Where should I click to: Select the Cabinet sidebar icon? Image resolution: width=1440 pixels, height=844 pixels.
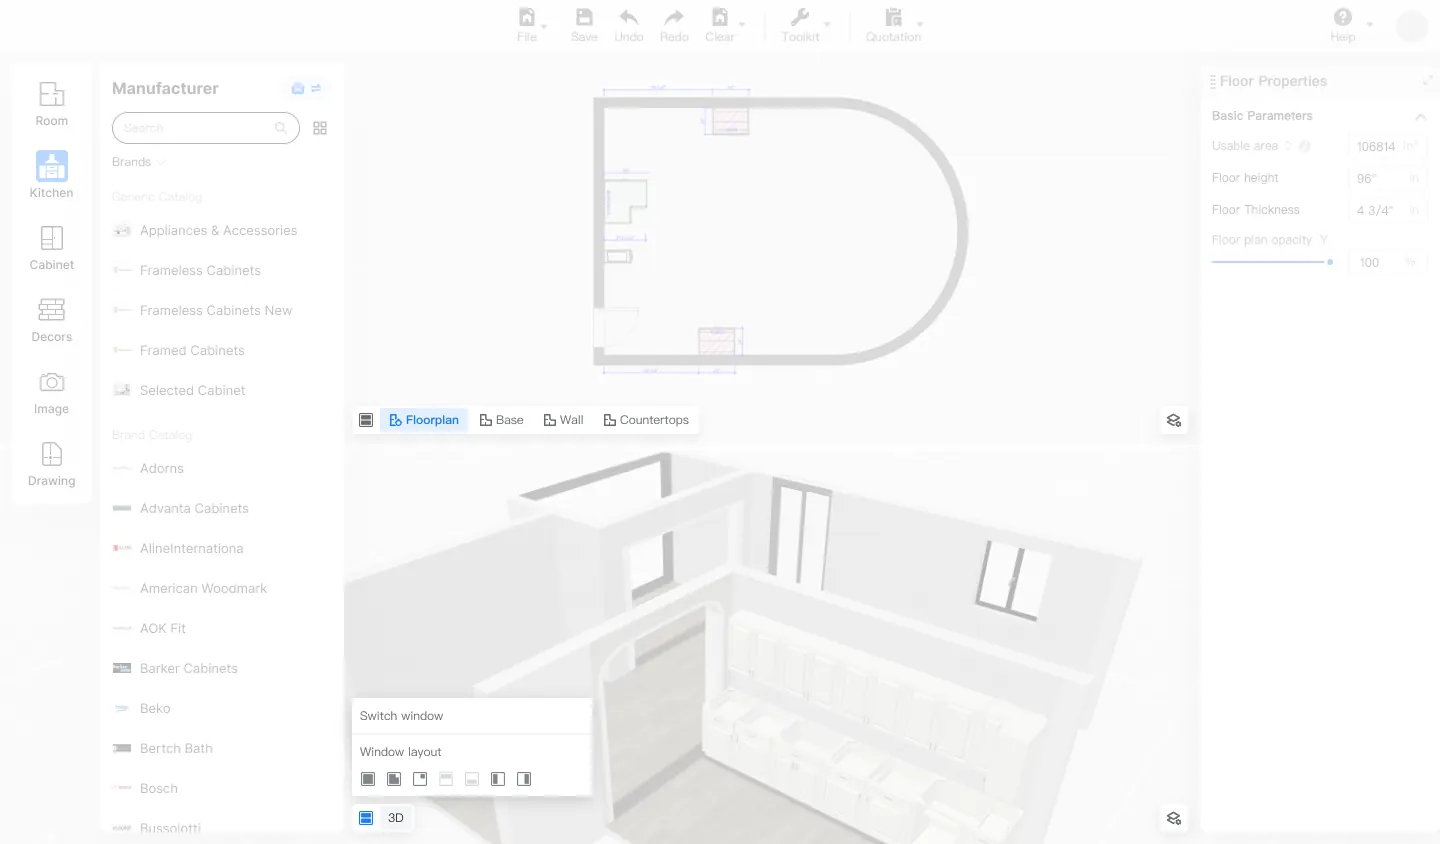52,248
